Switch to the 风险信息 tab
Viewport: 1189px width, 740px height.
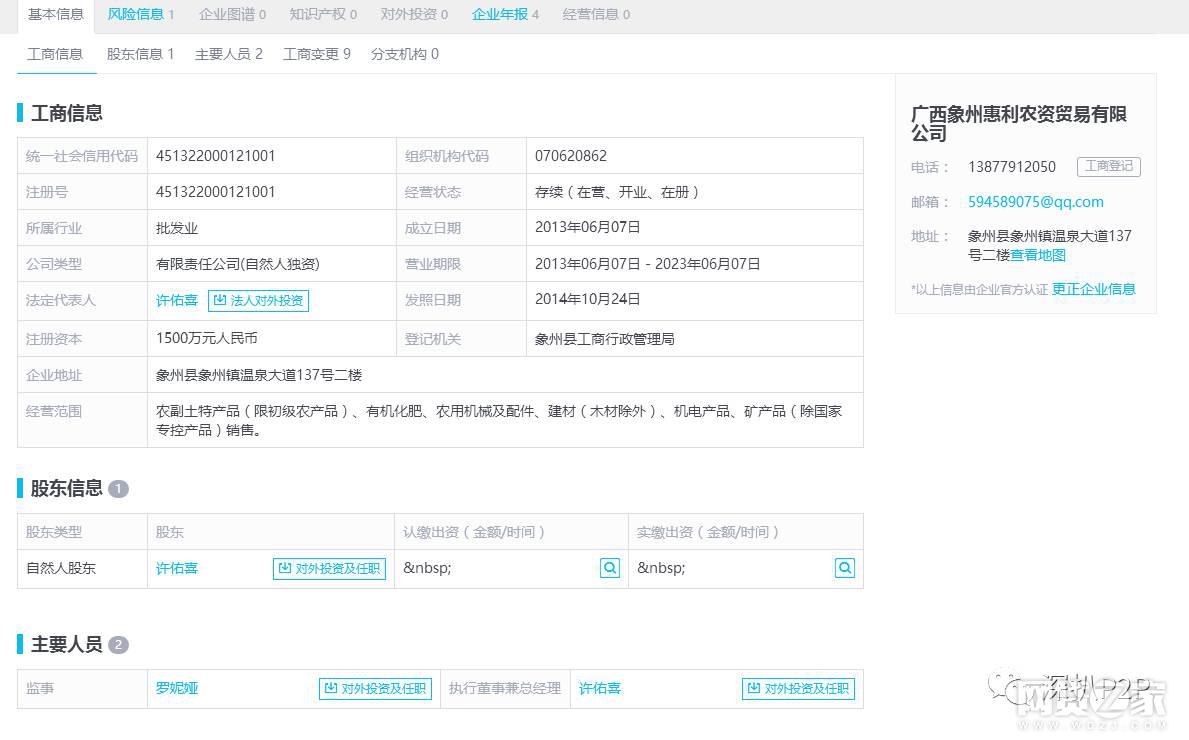140,14
